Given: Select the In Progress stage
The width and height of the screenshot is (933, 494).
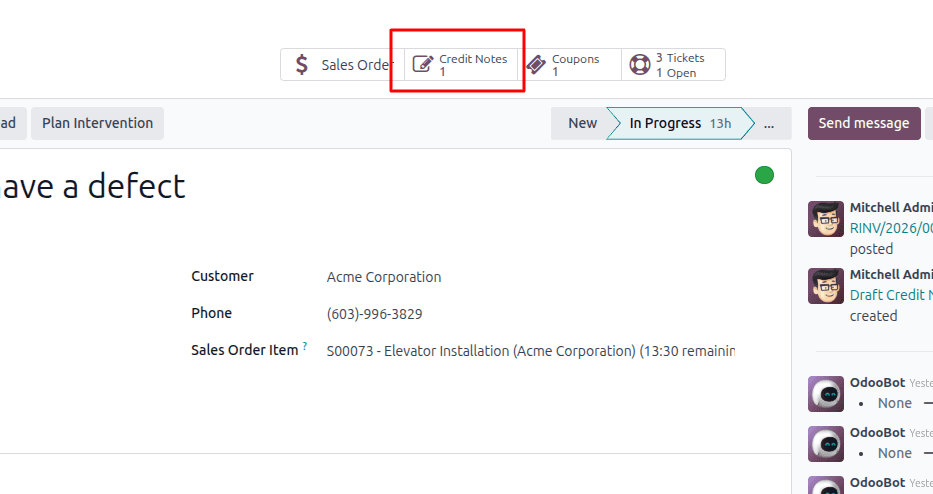Looking at the screenshot, I should [x=680, y=123].
